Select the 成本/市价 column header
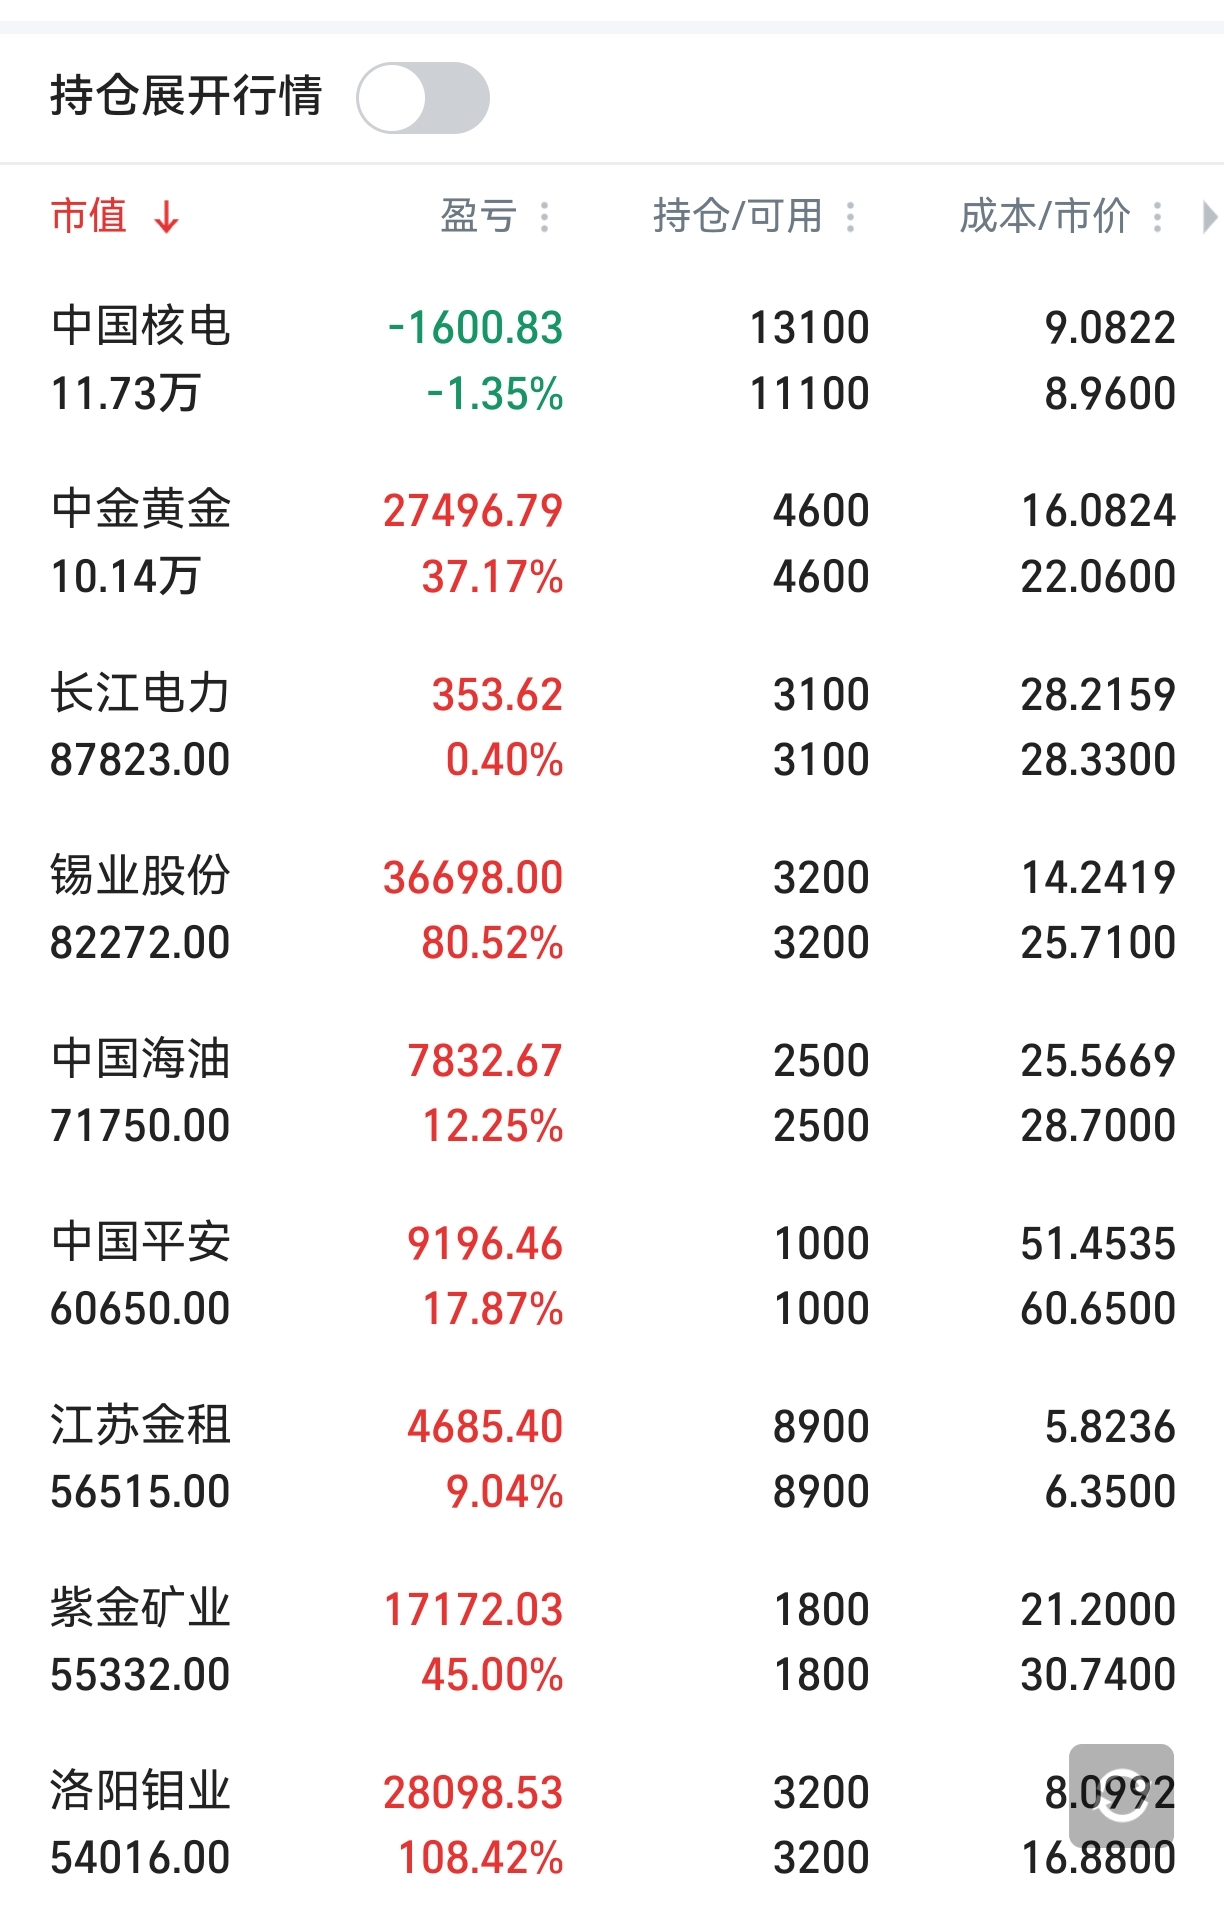The height and width of the screenshot is (1915, 1224). coord(1044,216)
